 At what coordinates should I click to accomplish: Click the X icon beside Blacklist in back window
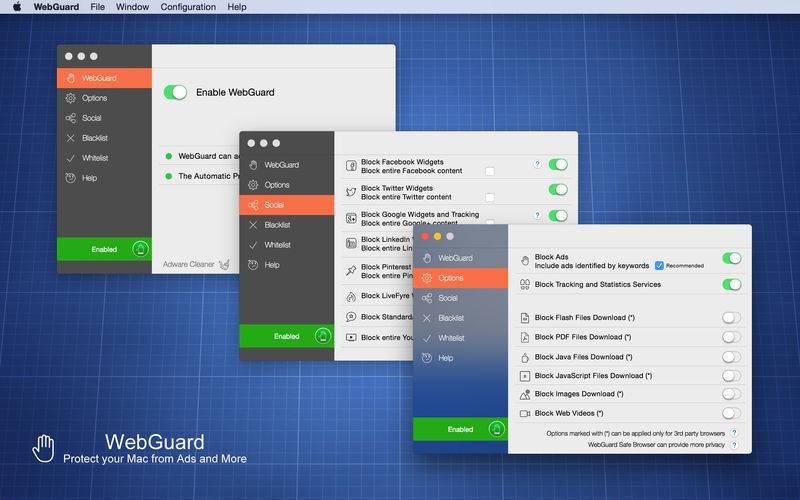[70, 138]
